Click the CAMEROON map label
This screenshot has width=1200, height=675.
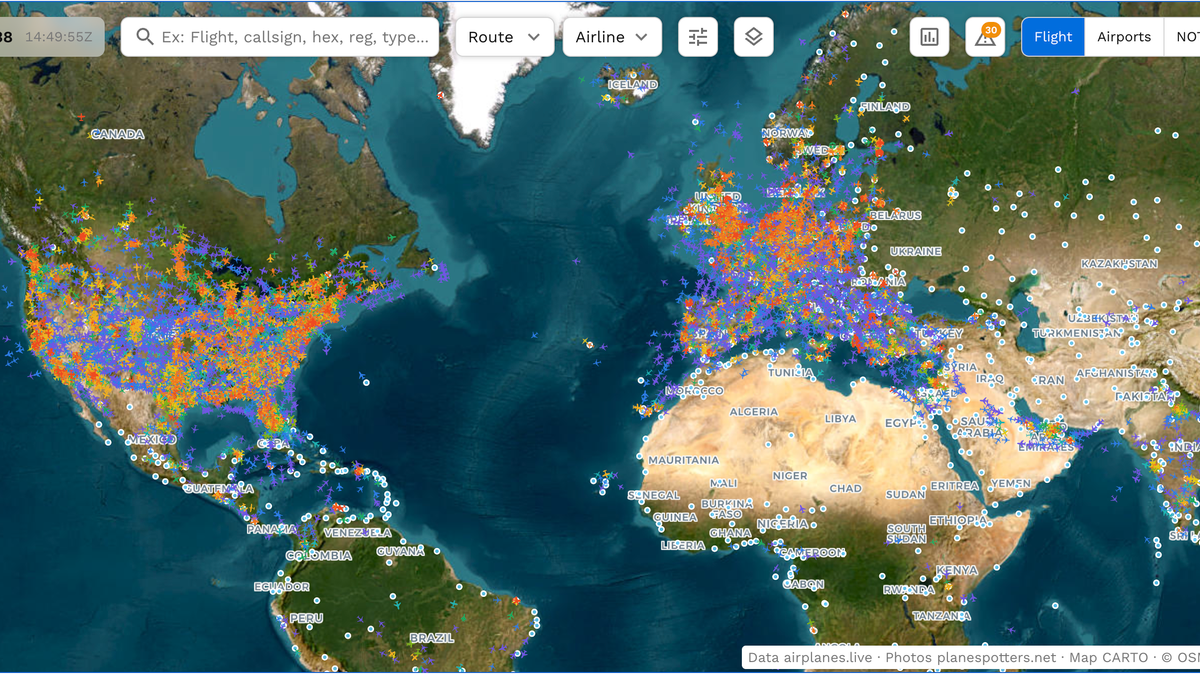point(813,552)
